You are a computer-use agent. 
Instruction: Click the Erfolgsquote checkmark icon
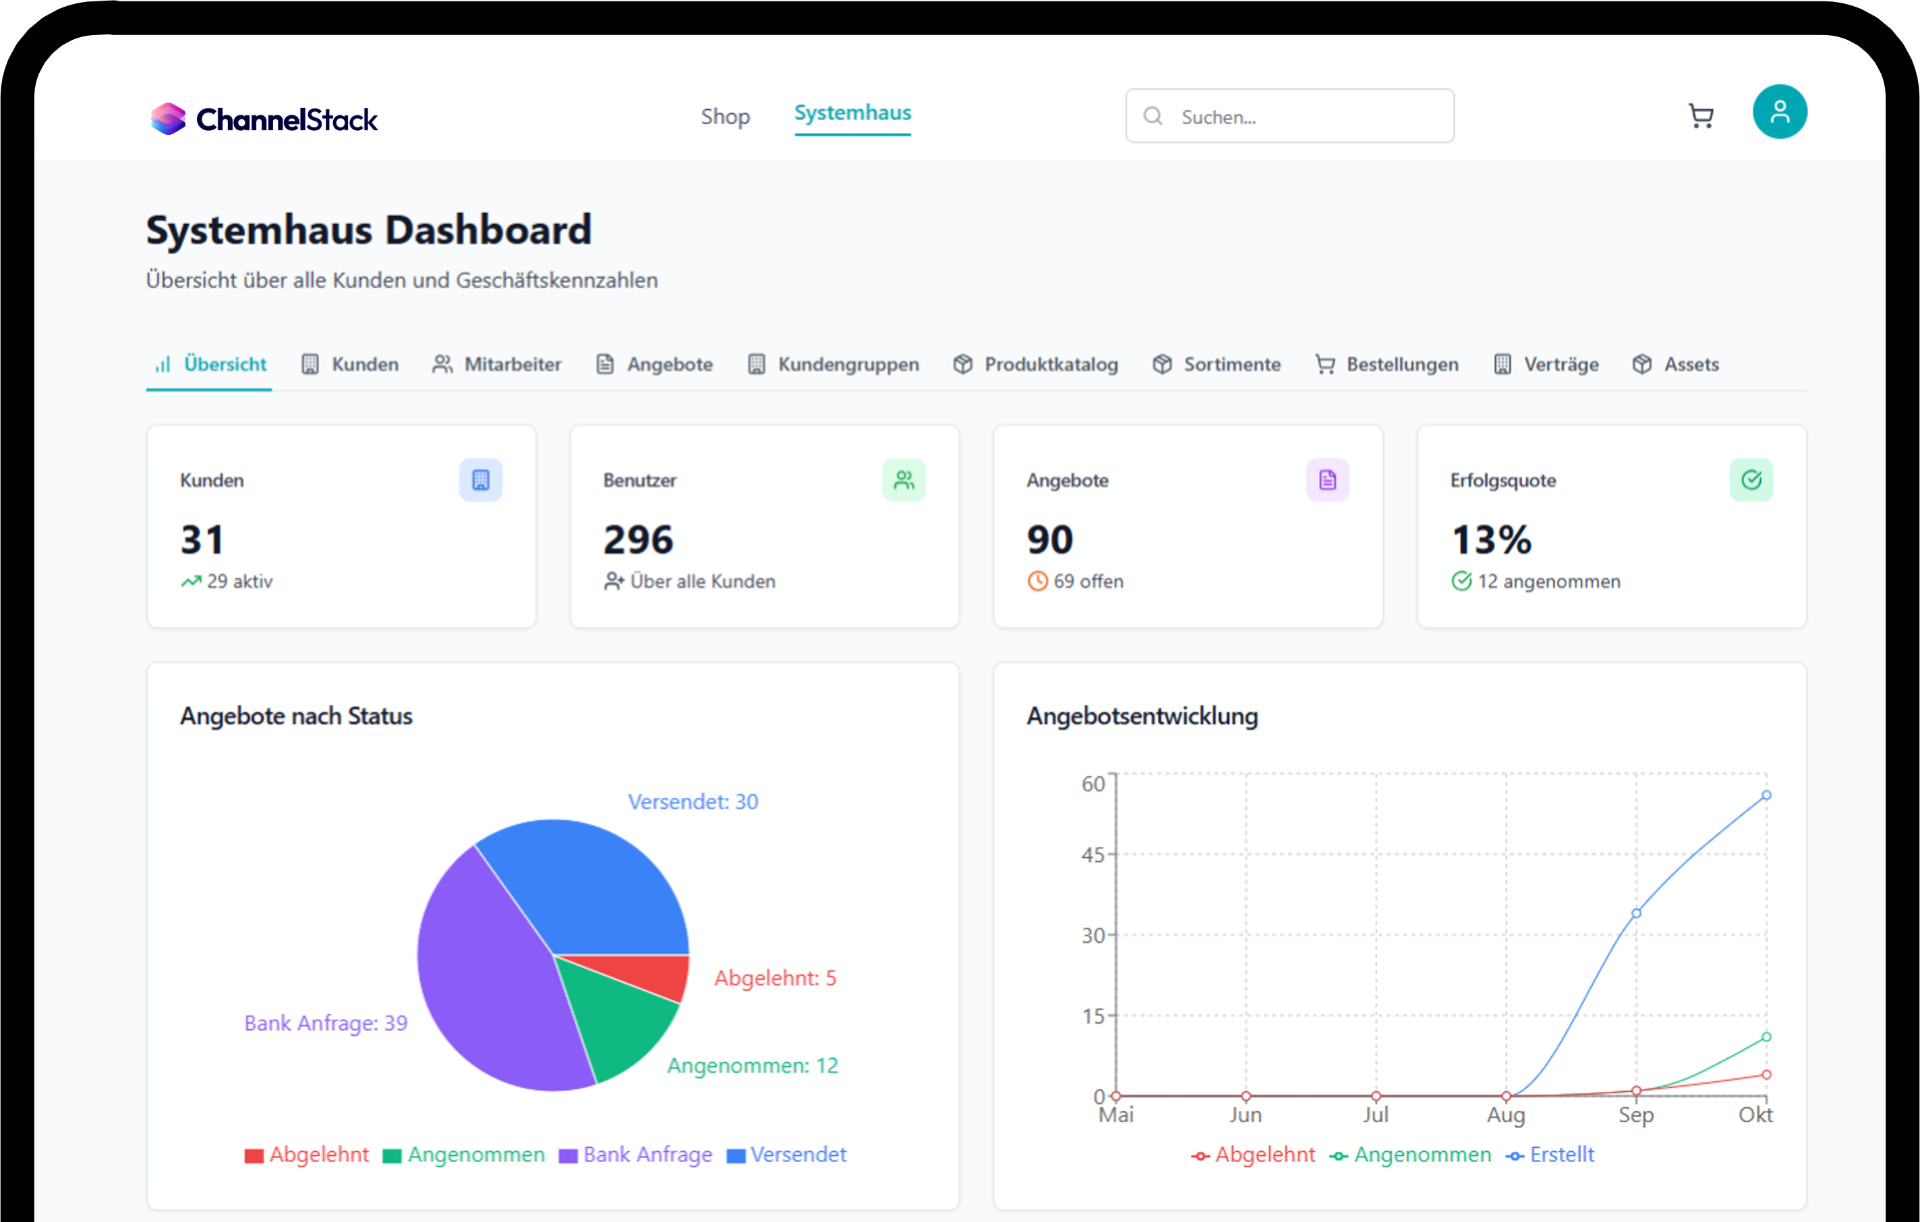coord(1751,480)
